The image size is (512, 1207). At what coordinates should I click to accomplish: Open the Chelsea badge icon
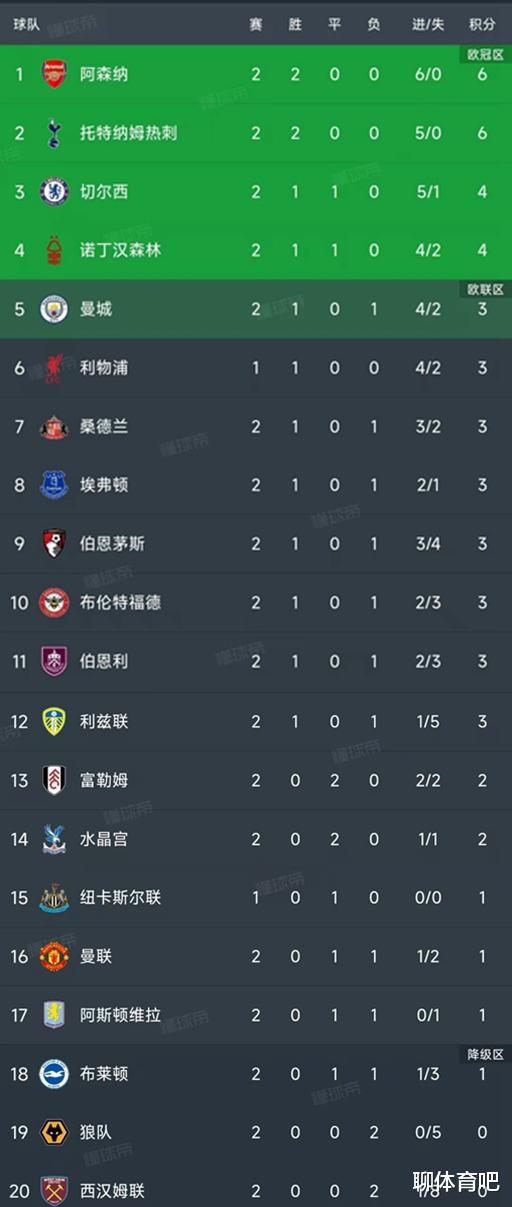point(54,191)
